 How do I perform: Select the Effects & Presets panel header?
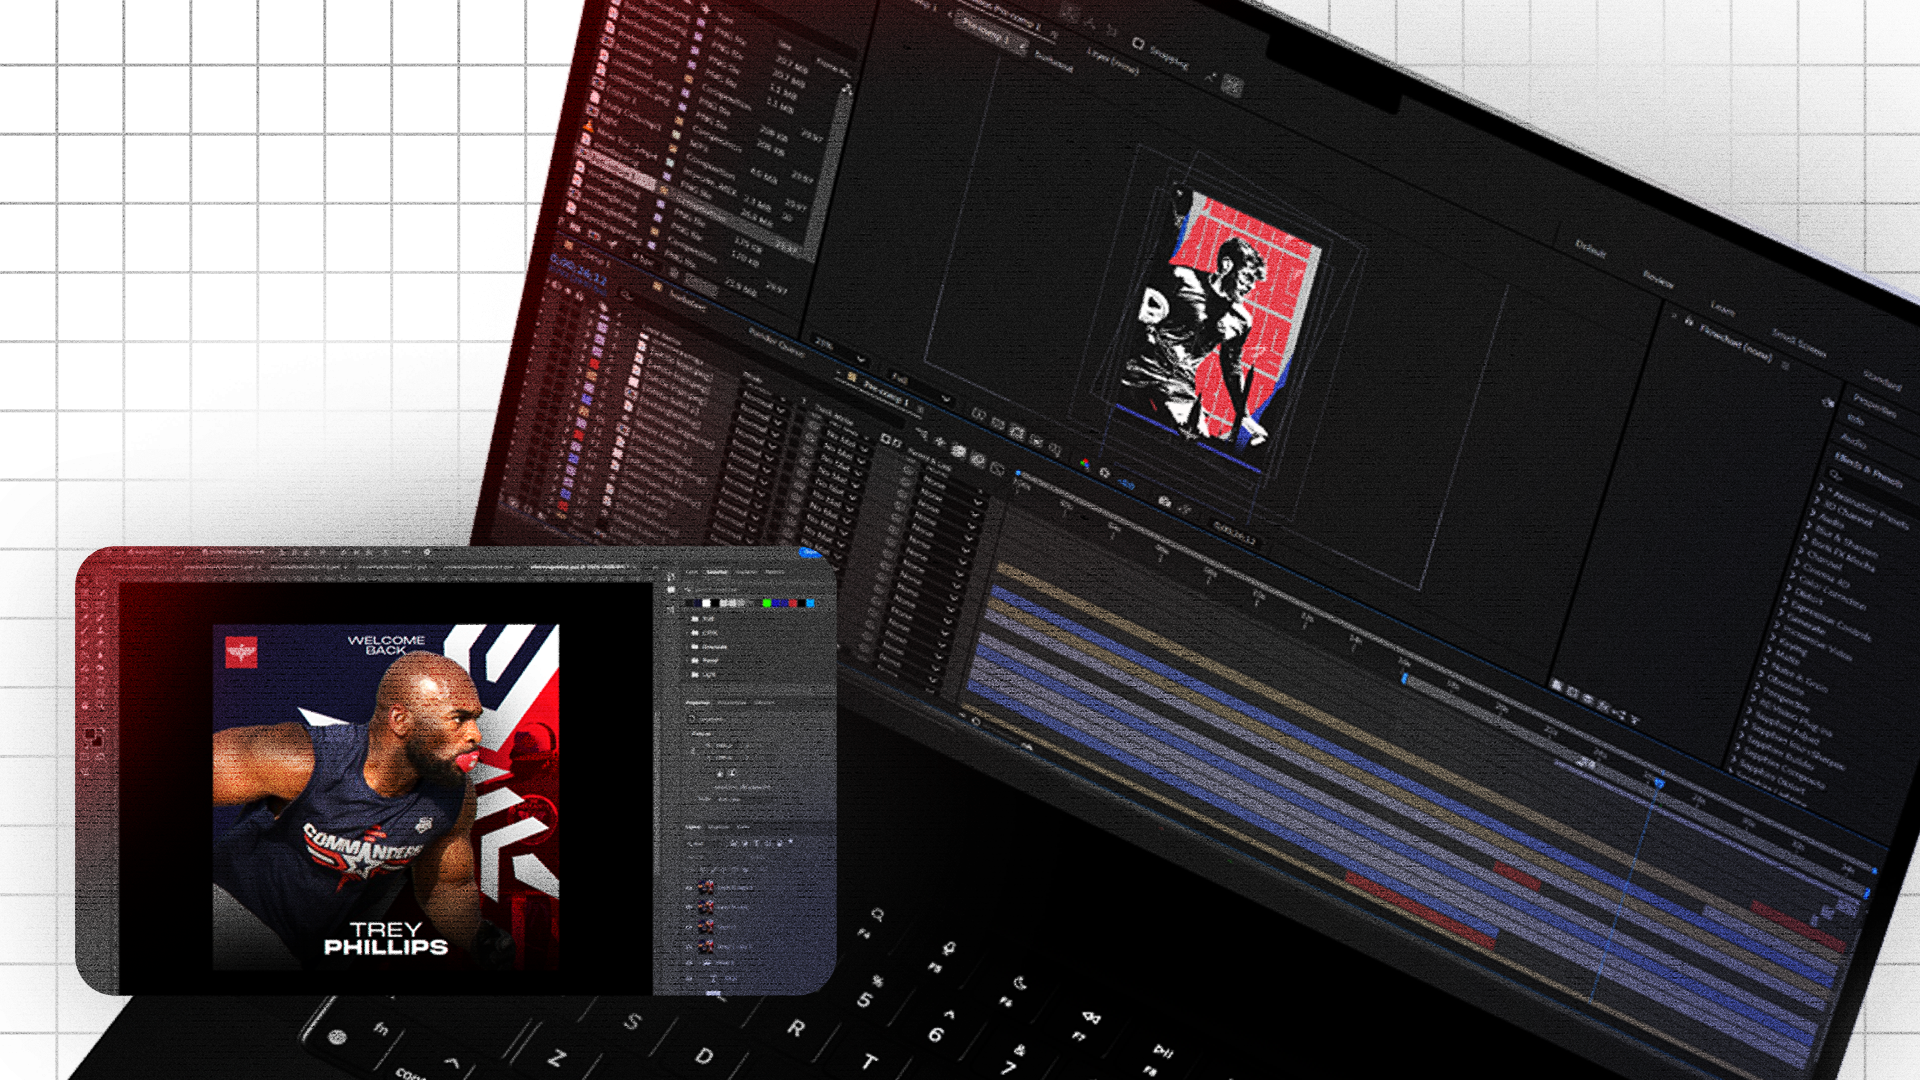[1868, 469]
